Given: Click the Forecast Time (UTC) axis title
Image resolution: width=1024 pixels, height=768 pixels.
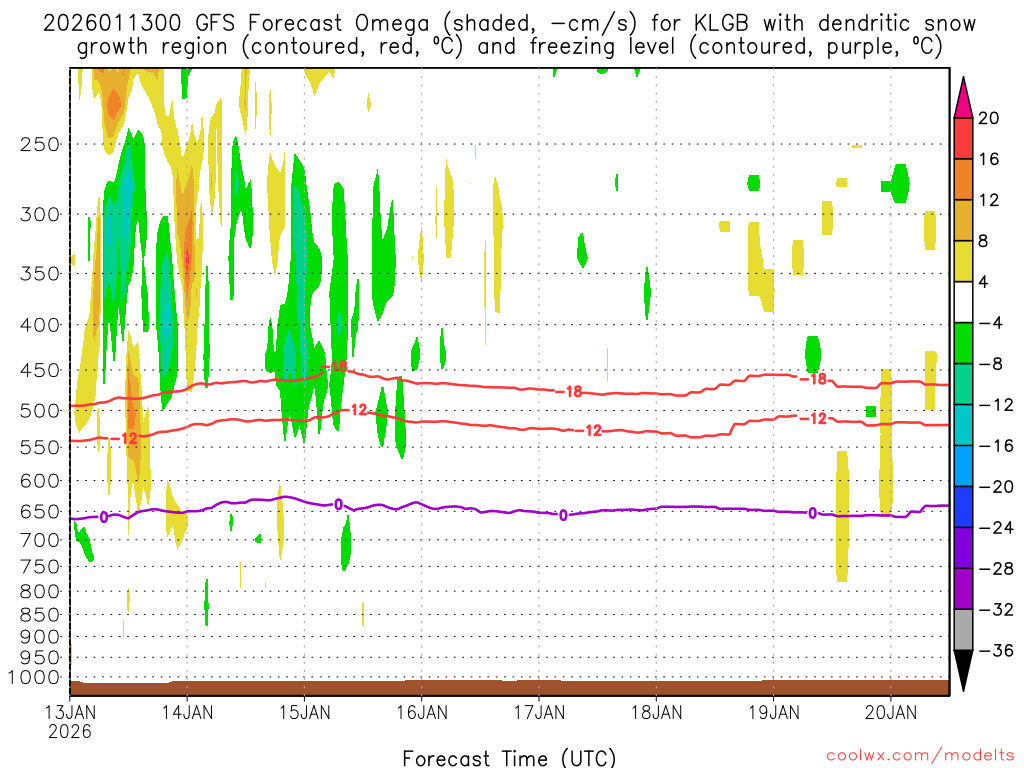Looking at the screenshot, I should tap(509, 758).
